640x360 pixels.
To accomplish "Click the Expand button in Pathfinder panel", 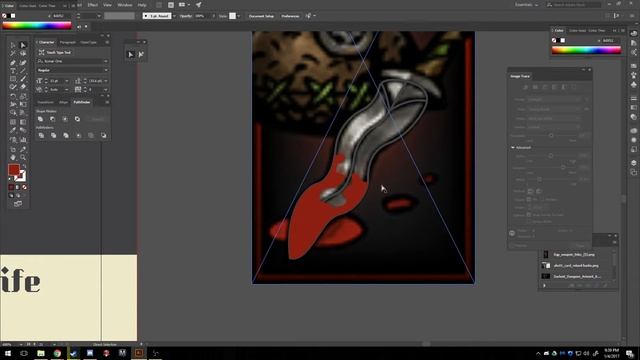I will click(97, 119).
